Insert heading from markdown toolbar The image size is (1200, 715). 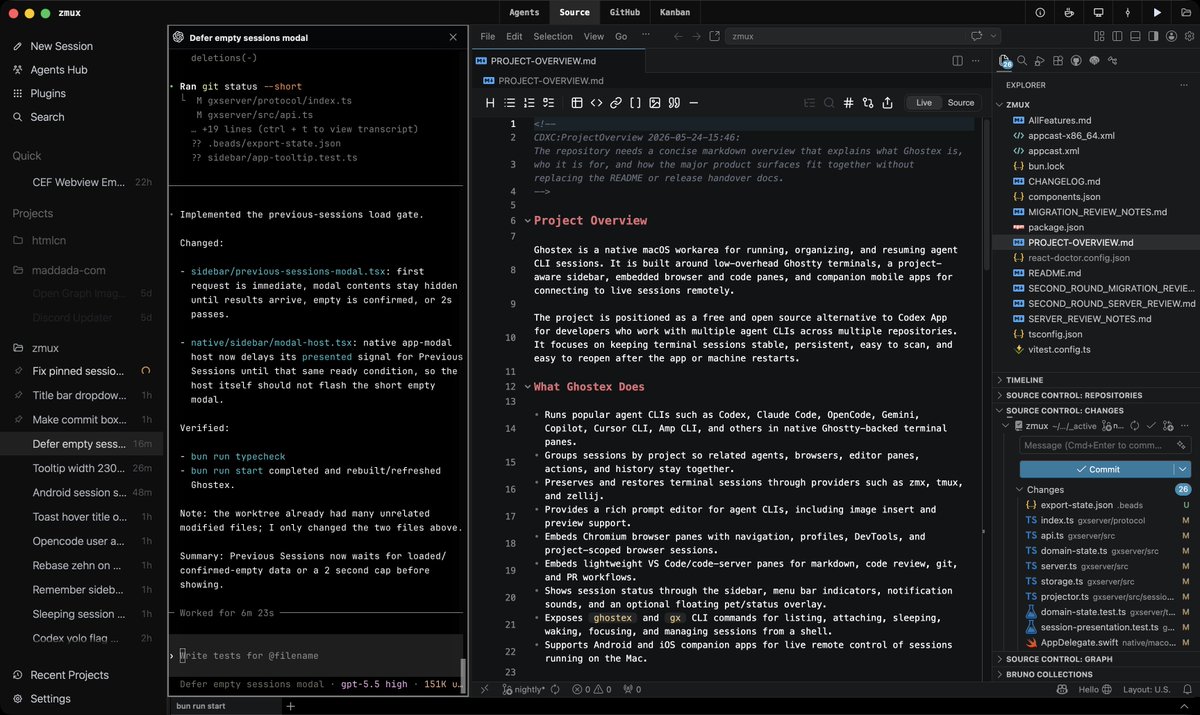tap(490, 102)
